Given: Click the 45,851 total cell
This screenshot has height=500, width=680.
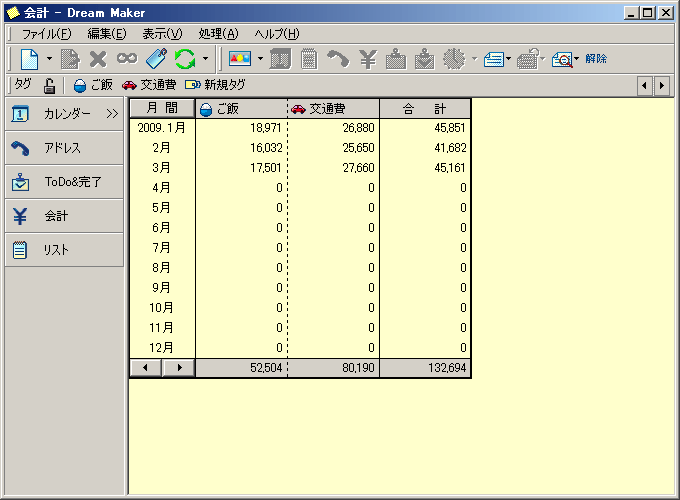Looking at the screenshot, I should coord(425,128).
